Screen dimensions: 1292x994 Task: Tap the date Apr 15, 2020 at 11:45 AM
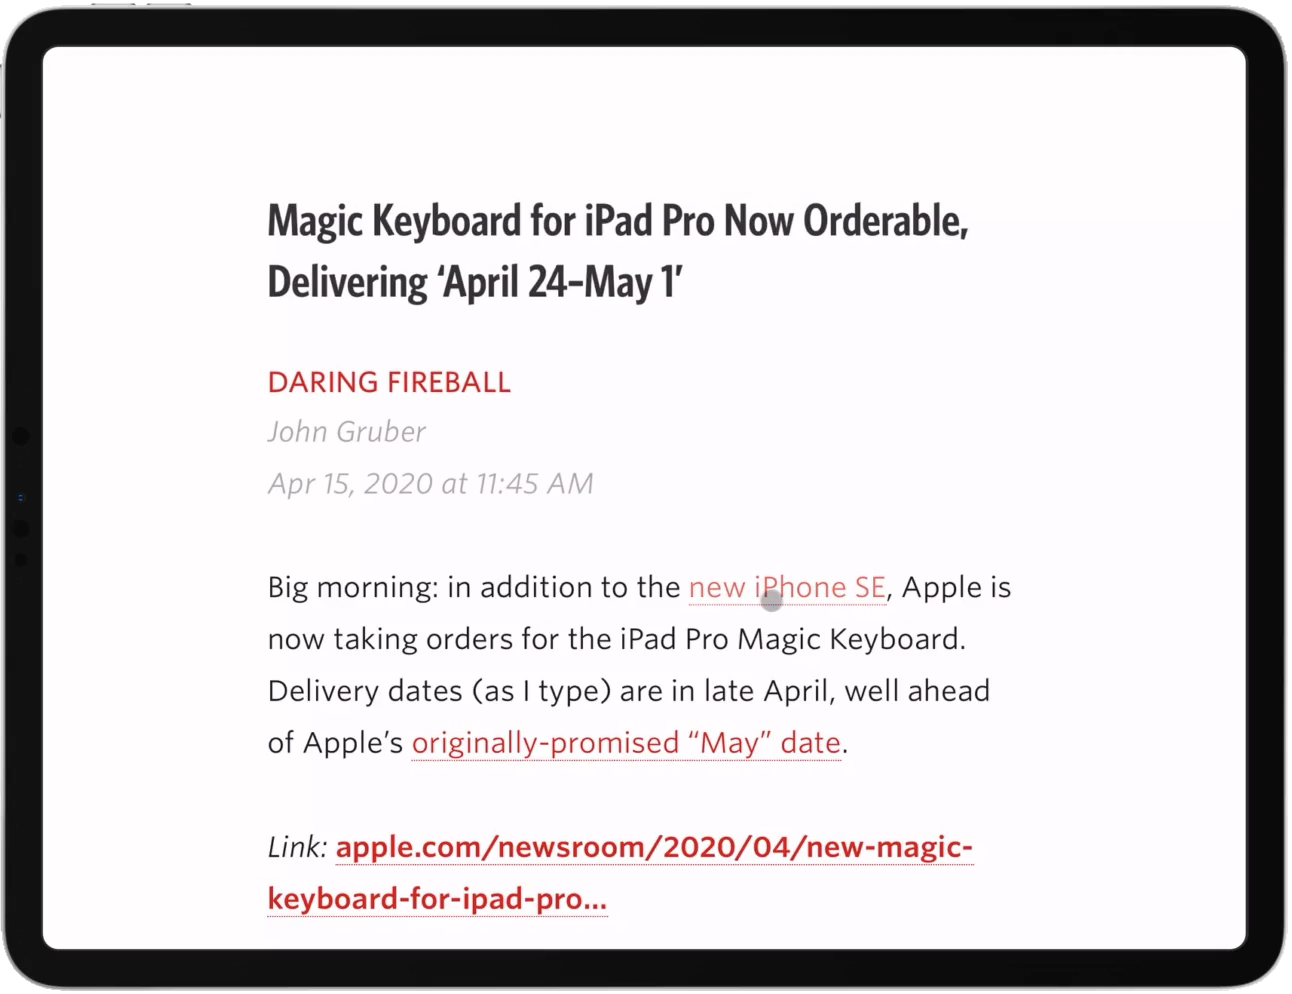[430, 484]
